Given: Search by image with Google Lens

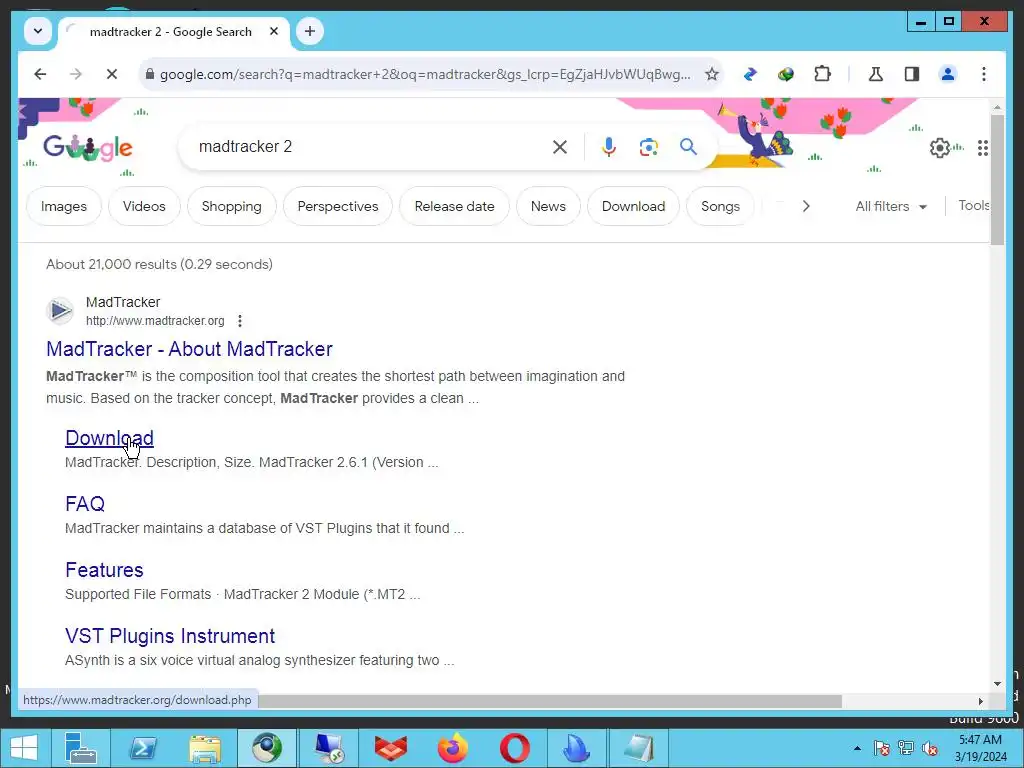Looking at the screenshot, I should pos(648,147).
